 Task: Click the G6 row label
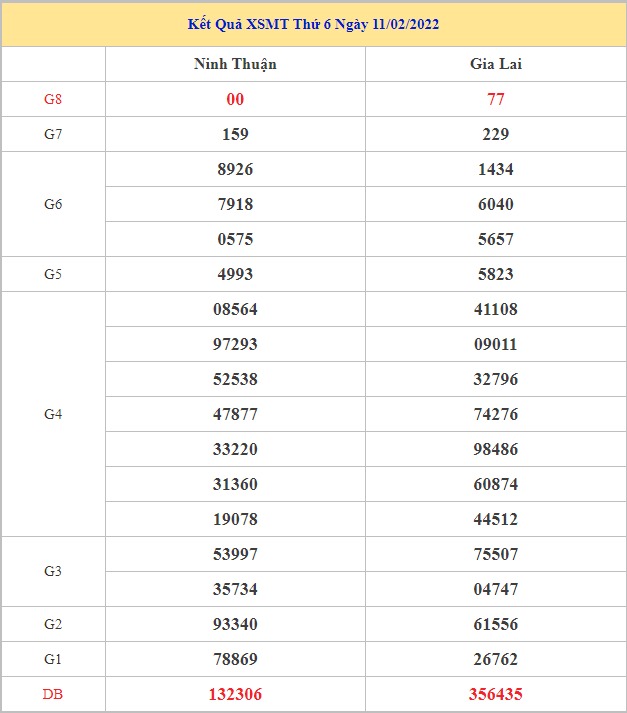pyautogui.click(x=53, y=204)
